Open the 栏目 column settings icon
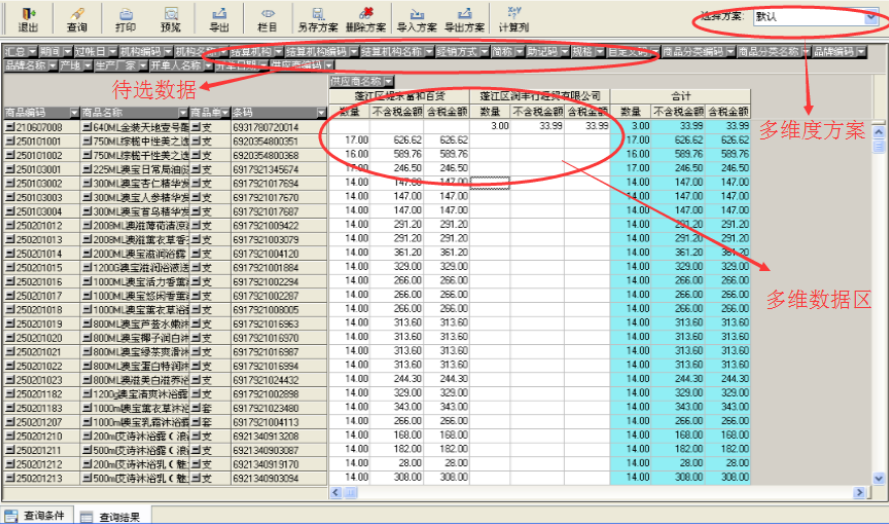 point(267,18)
